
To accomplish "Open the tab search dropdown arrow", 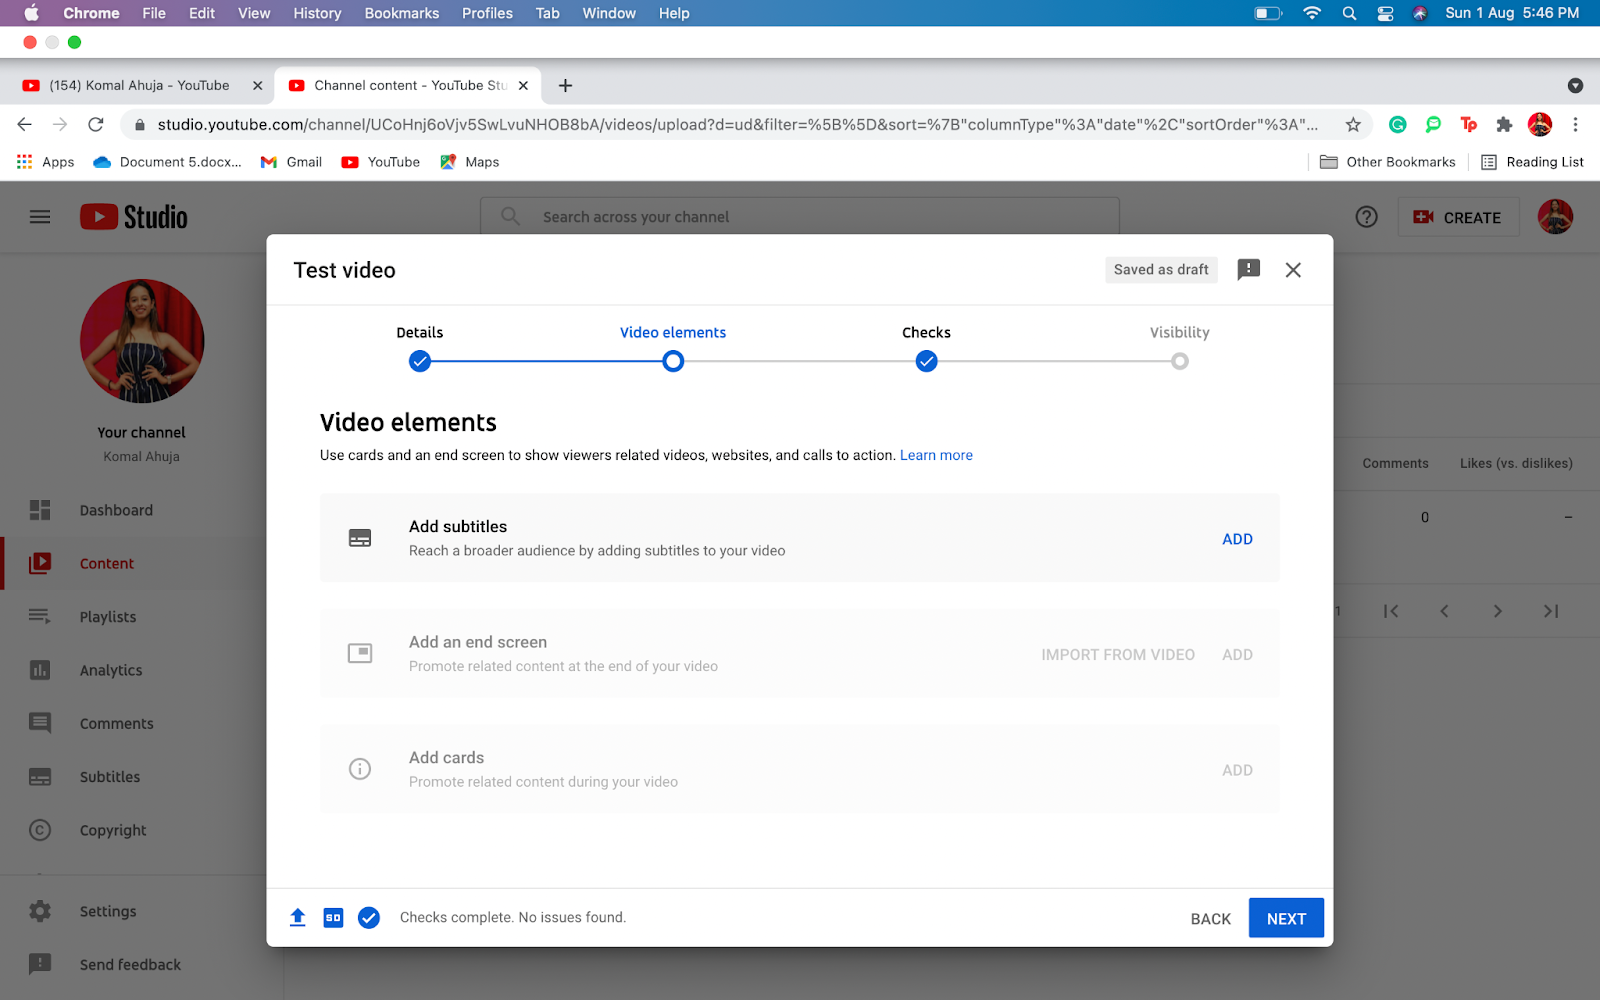I will pyautogui.click(x=1575, y=86).
